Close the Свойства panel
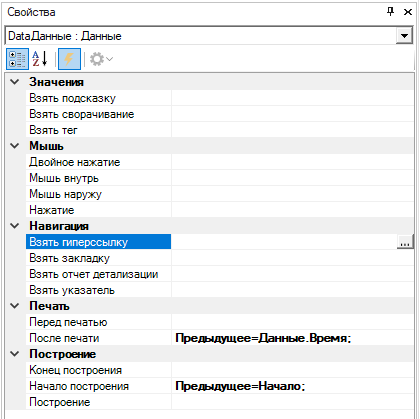 (x=408, y=12)
